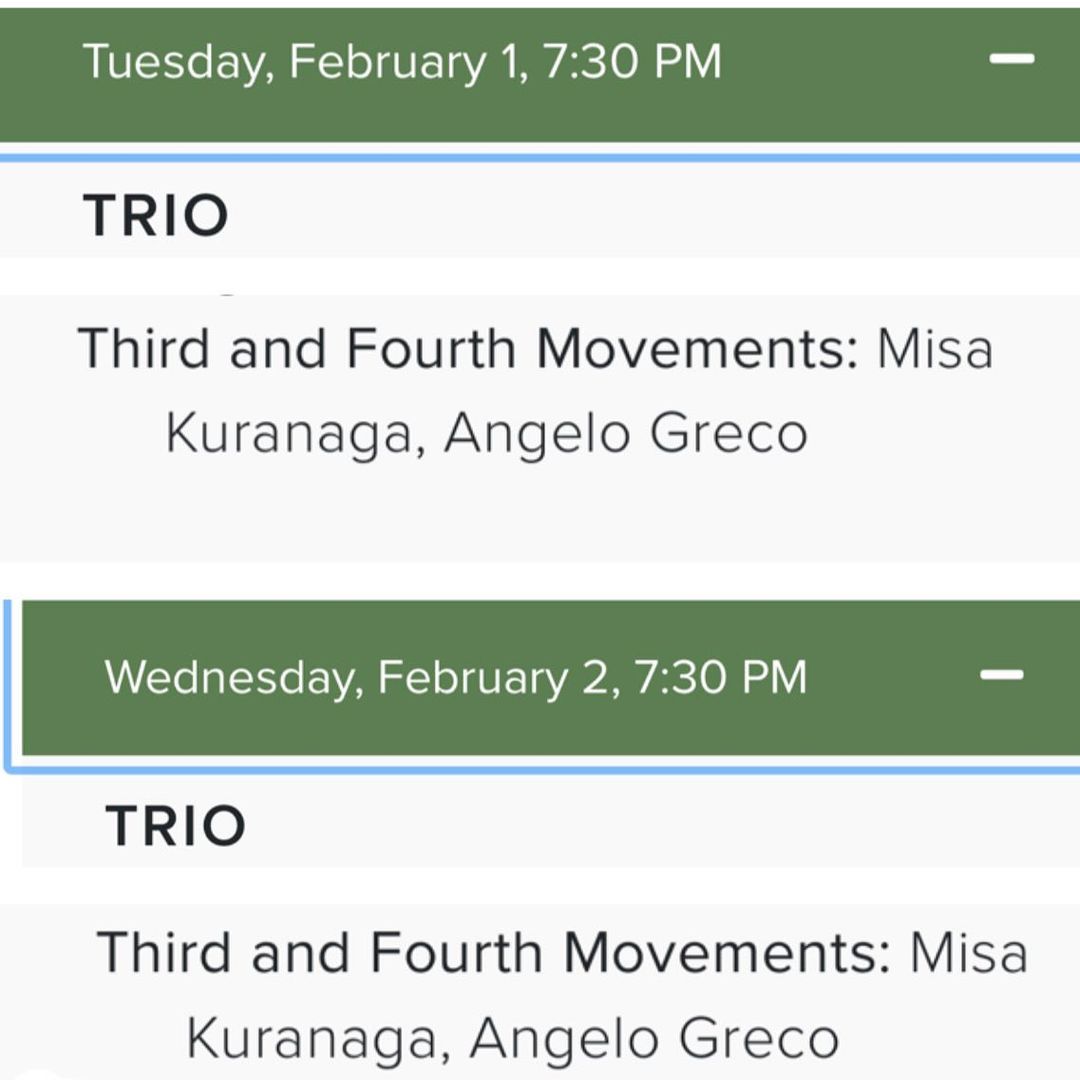Collapse the Wednesday, February 2 section using minus icon
Image resolution: width=1080 pixels, height=1080 pixels.
[x=1002, y=675]
